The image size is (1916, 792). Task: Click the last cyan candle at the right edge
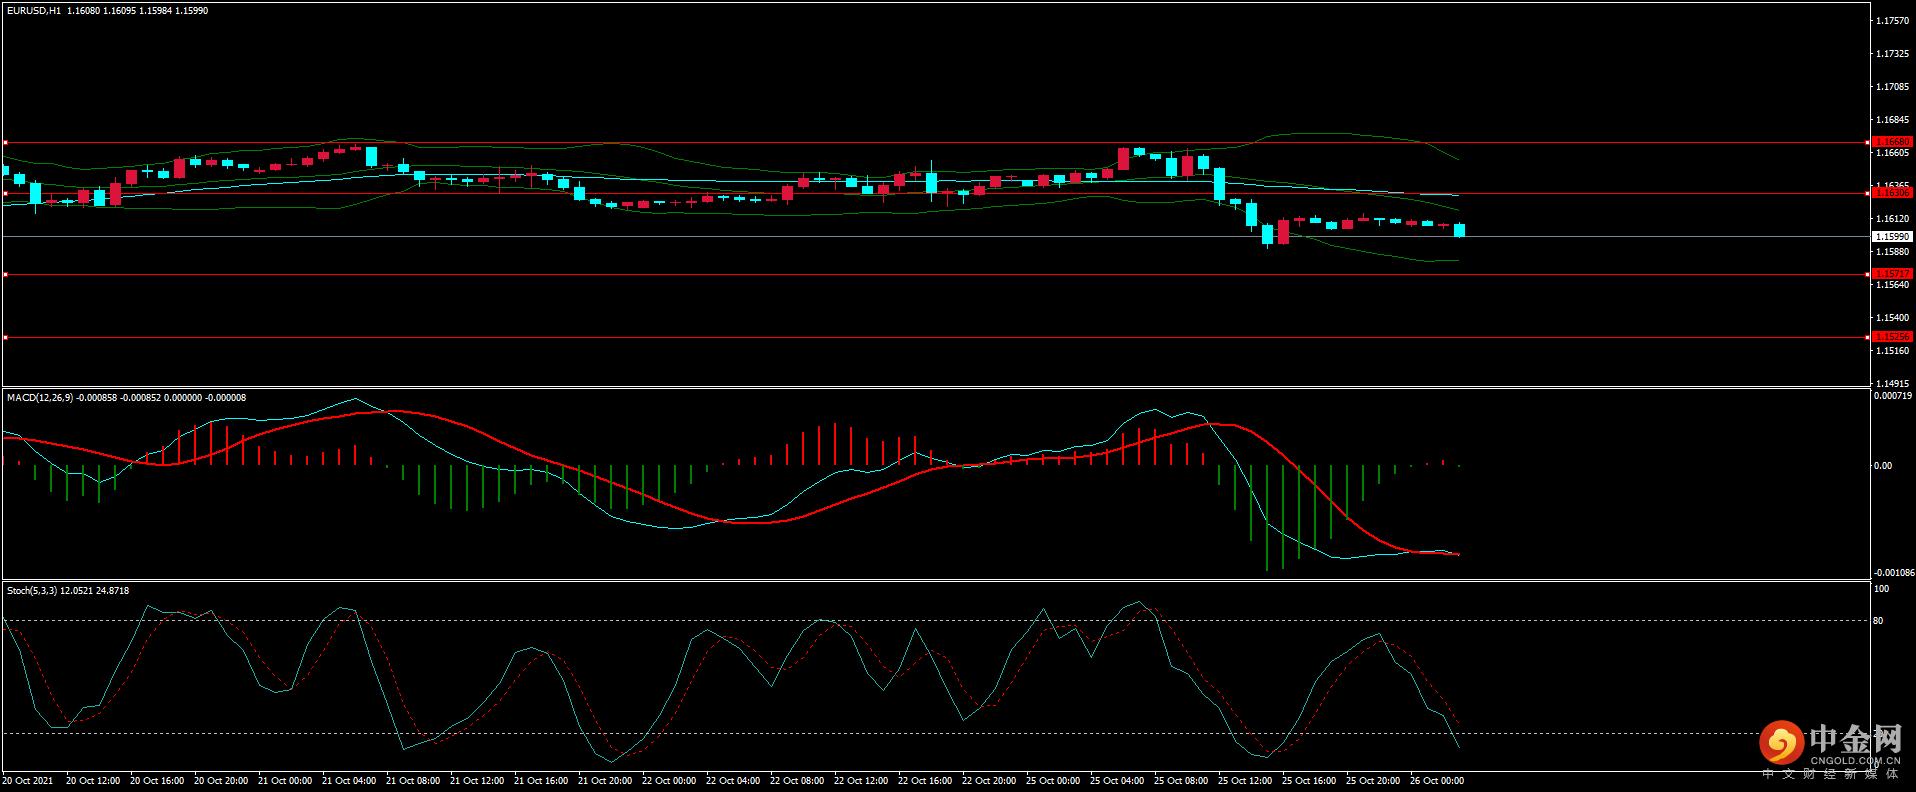pos(1460,230)
